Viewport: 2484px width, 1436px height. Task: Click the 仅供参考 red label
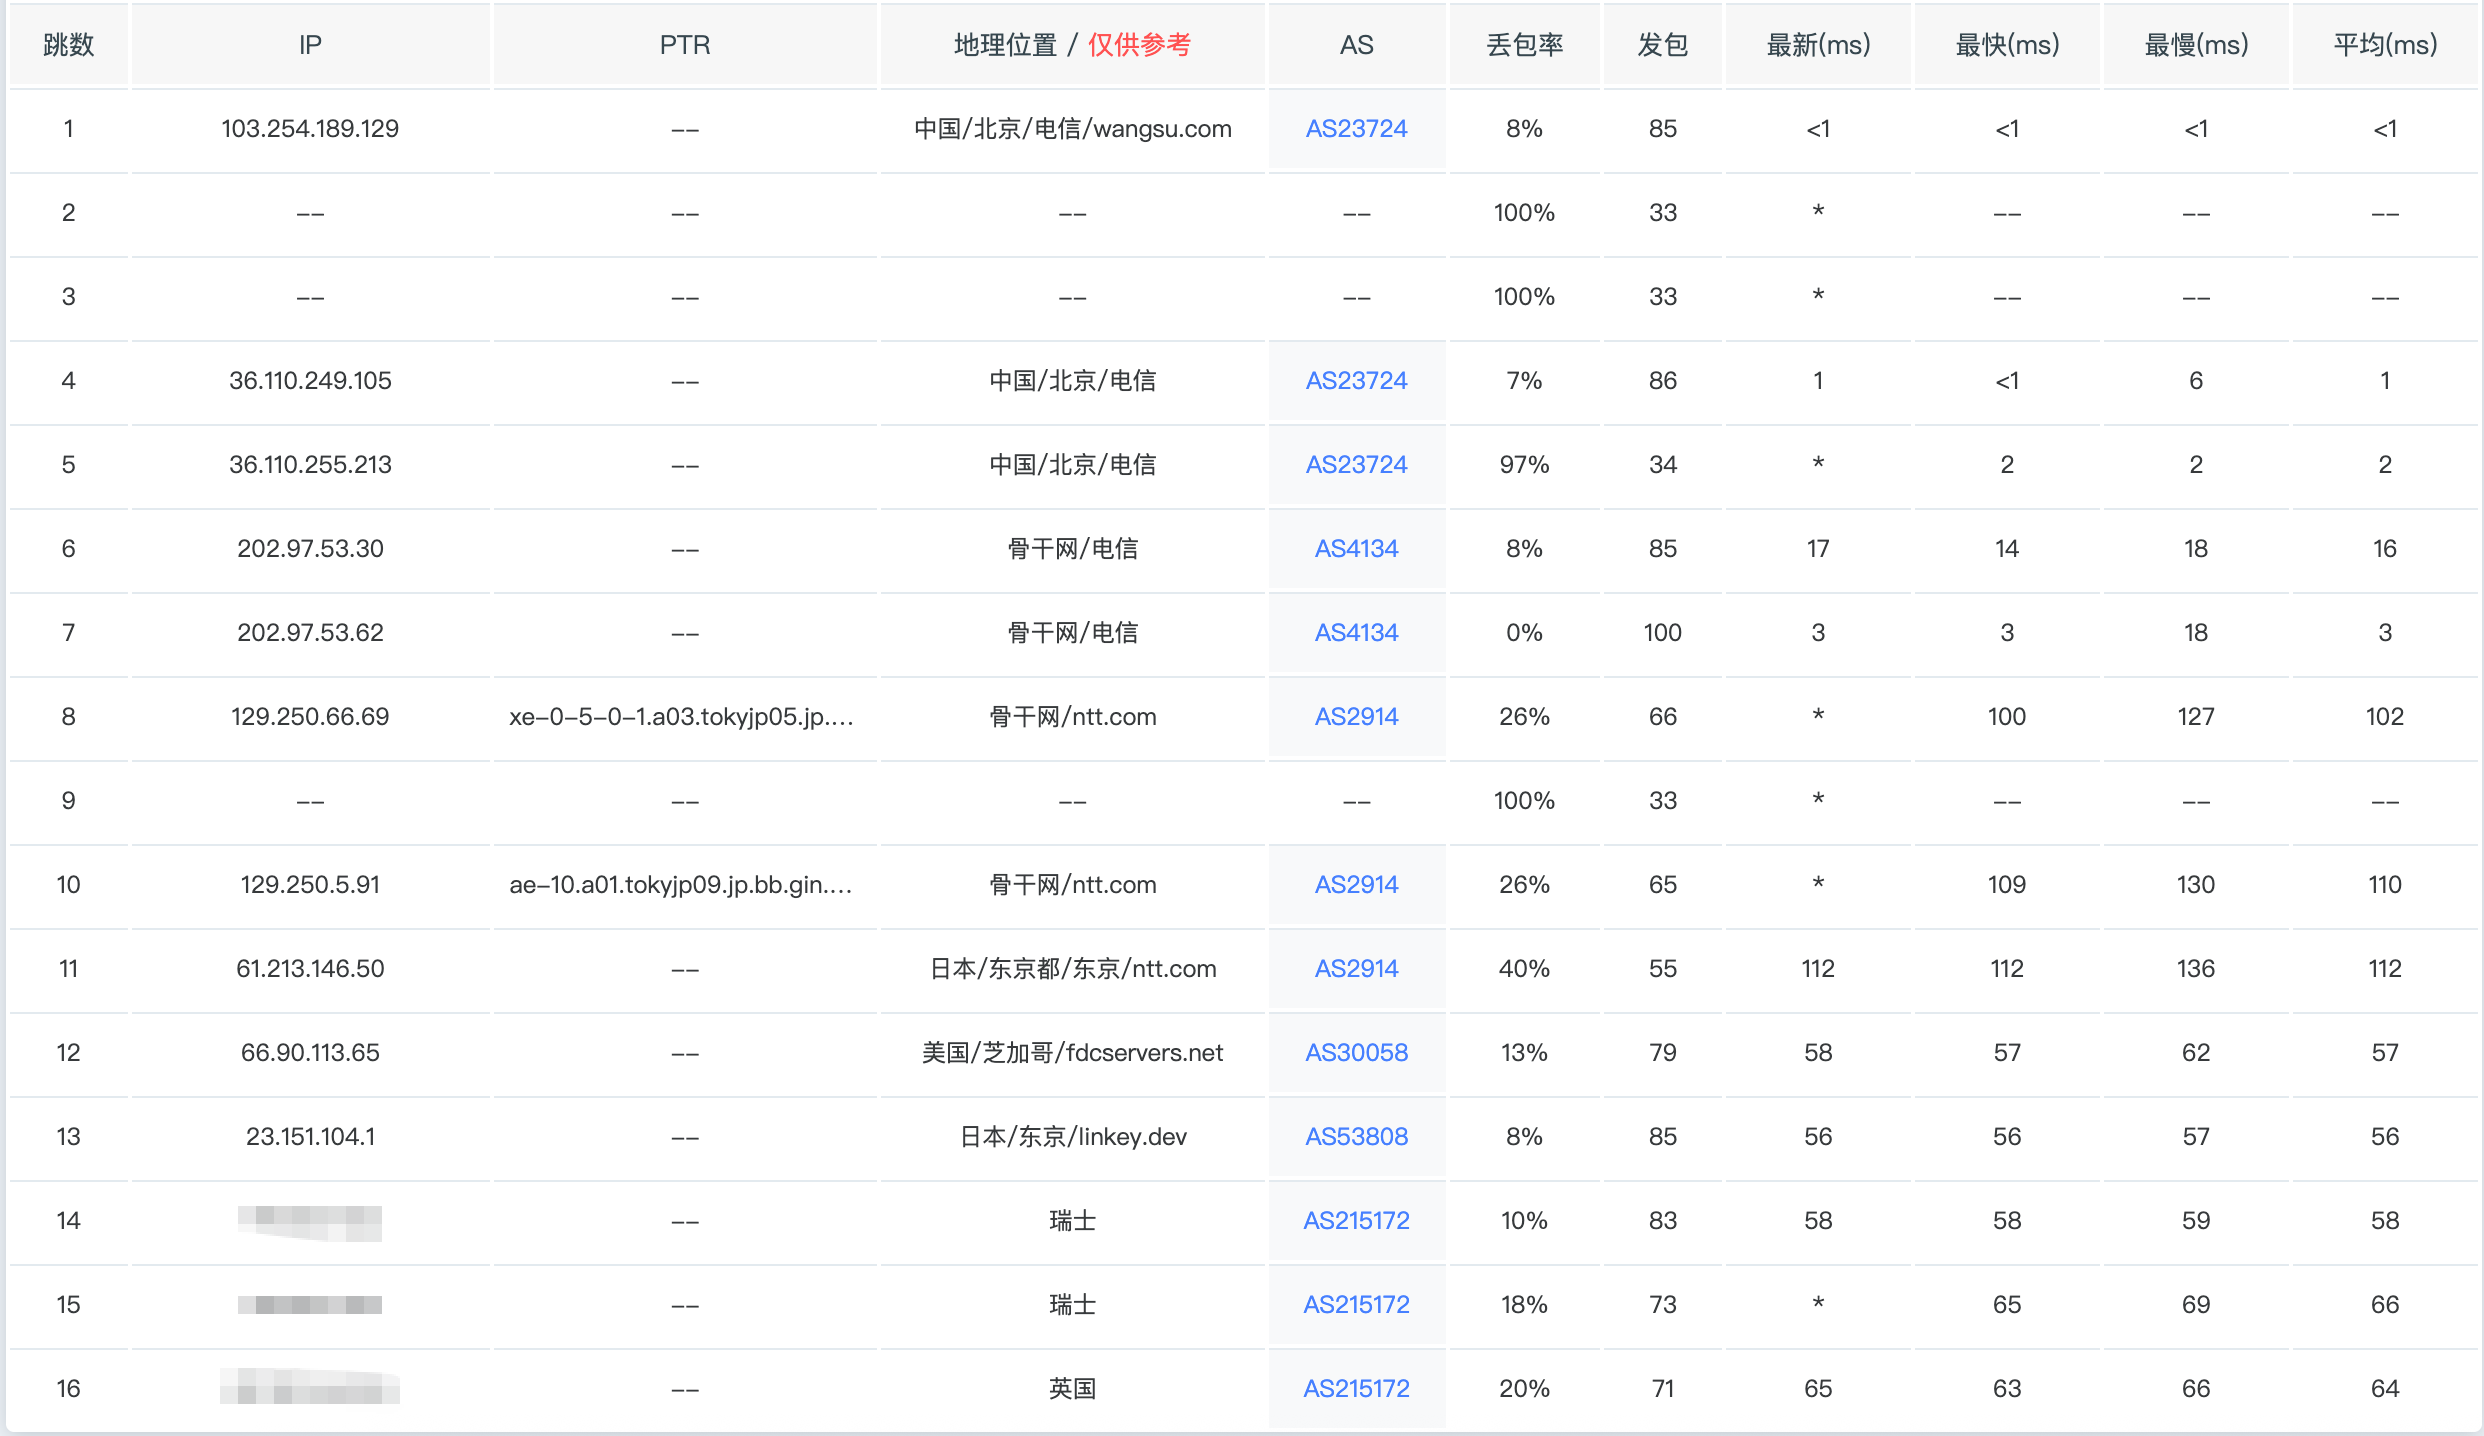pos(1139,45)
